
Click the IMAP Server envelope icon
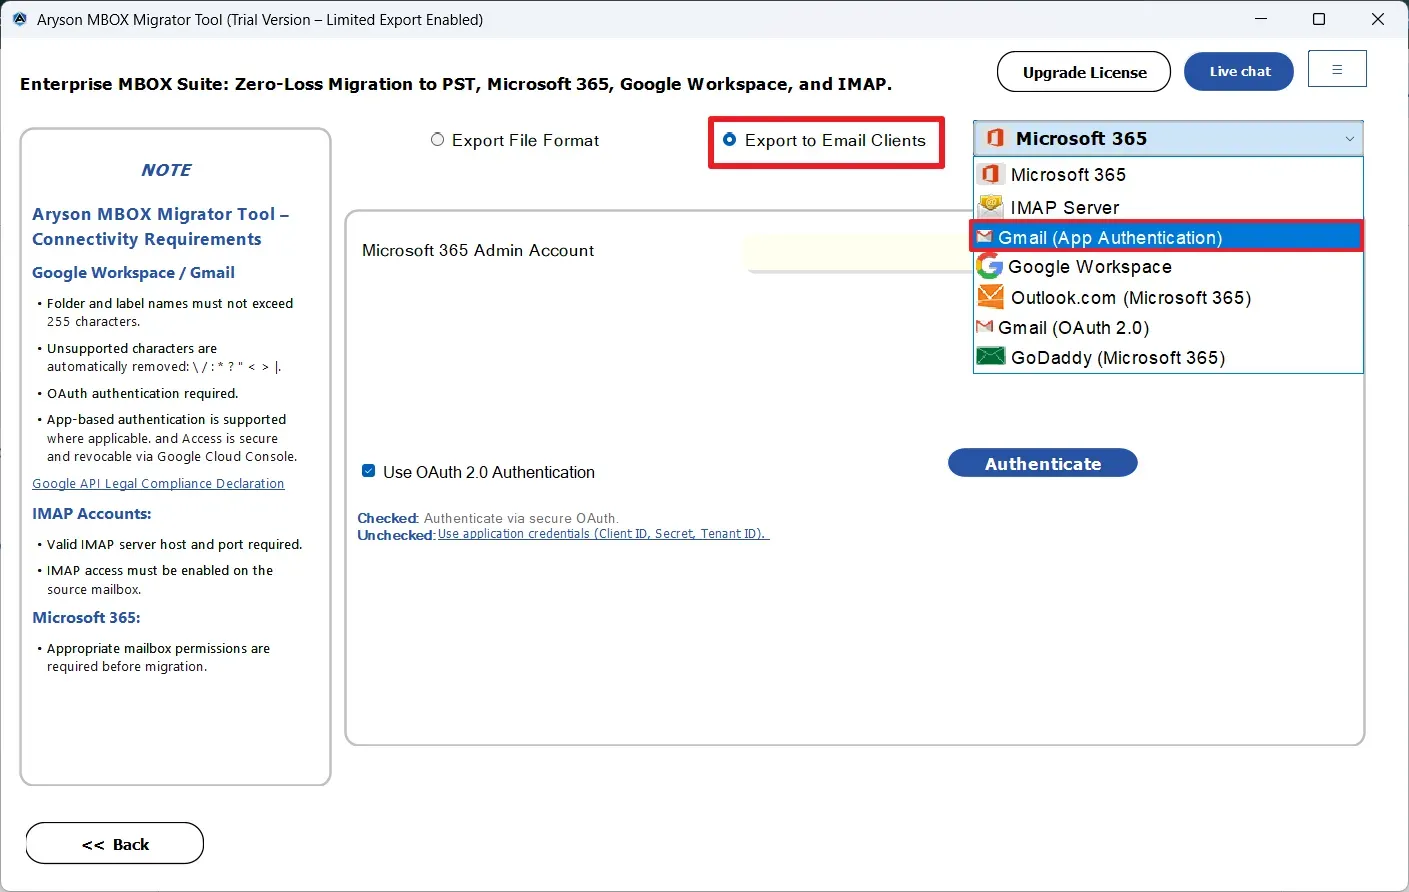click(990, 207)
